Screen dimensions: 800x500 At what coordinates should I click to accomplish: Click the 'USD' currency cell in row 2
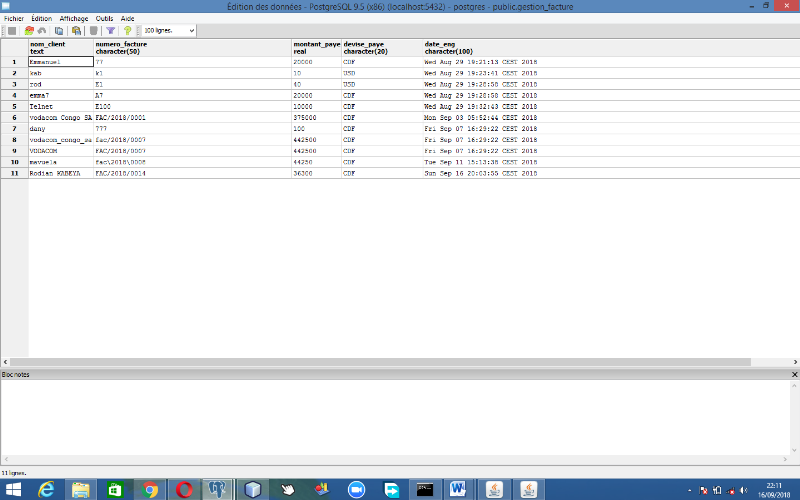click(x=382, y=73)
